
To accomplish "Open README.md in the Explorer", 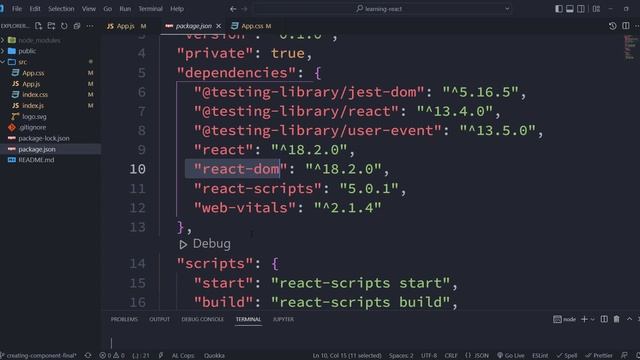I will pyautogui.click(x=36, y=160).
